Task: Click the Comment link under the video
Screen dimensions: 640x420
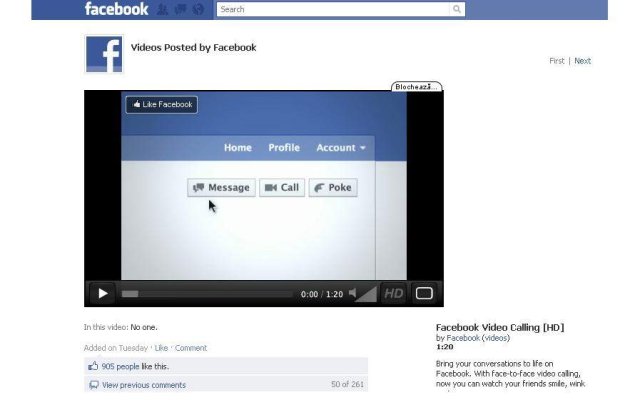Action: tap(191, 348)
